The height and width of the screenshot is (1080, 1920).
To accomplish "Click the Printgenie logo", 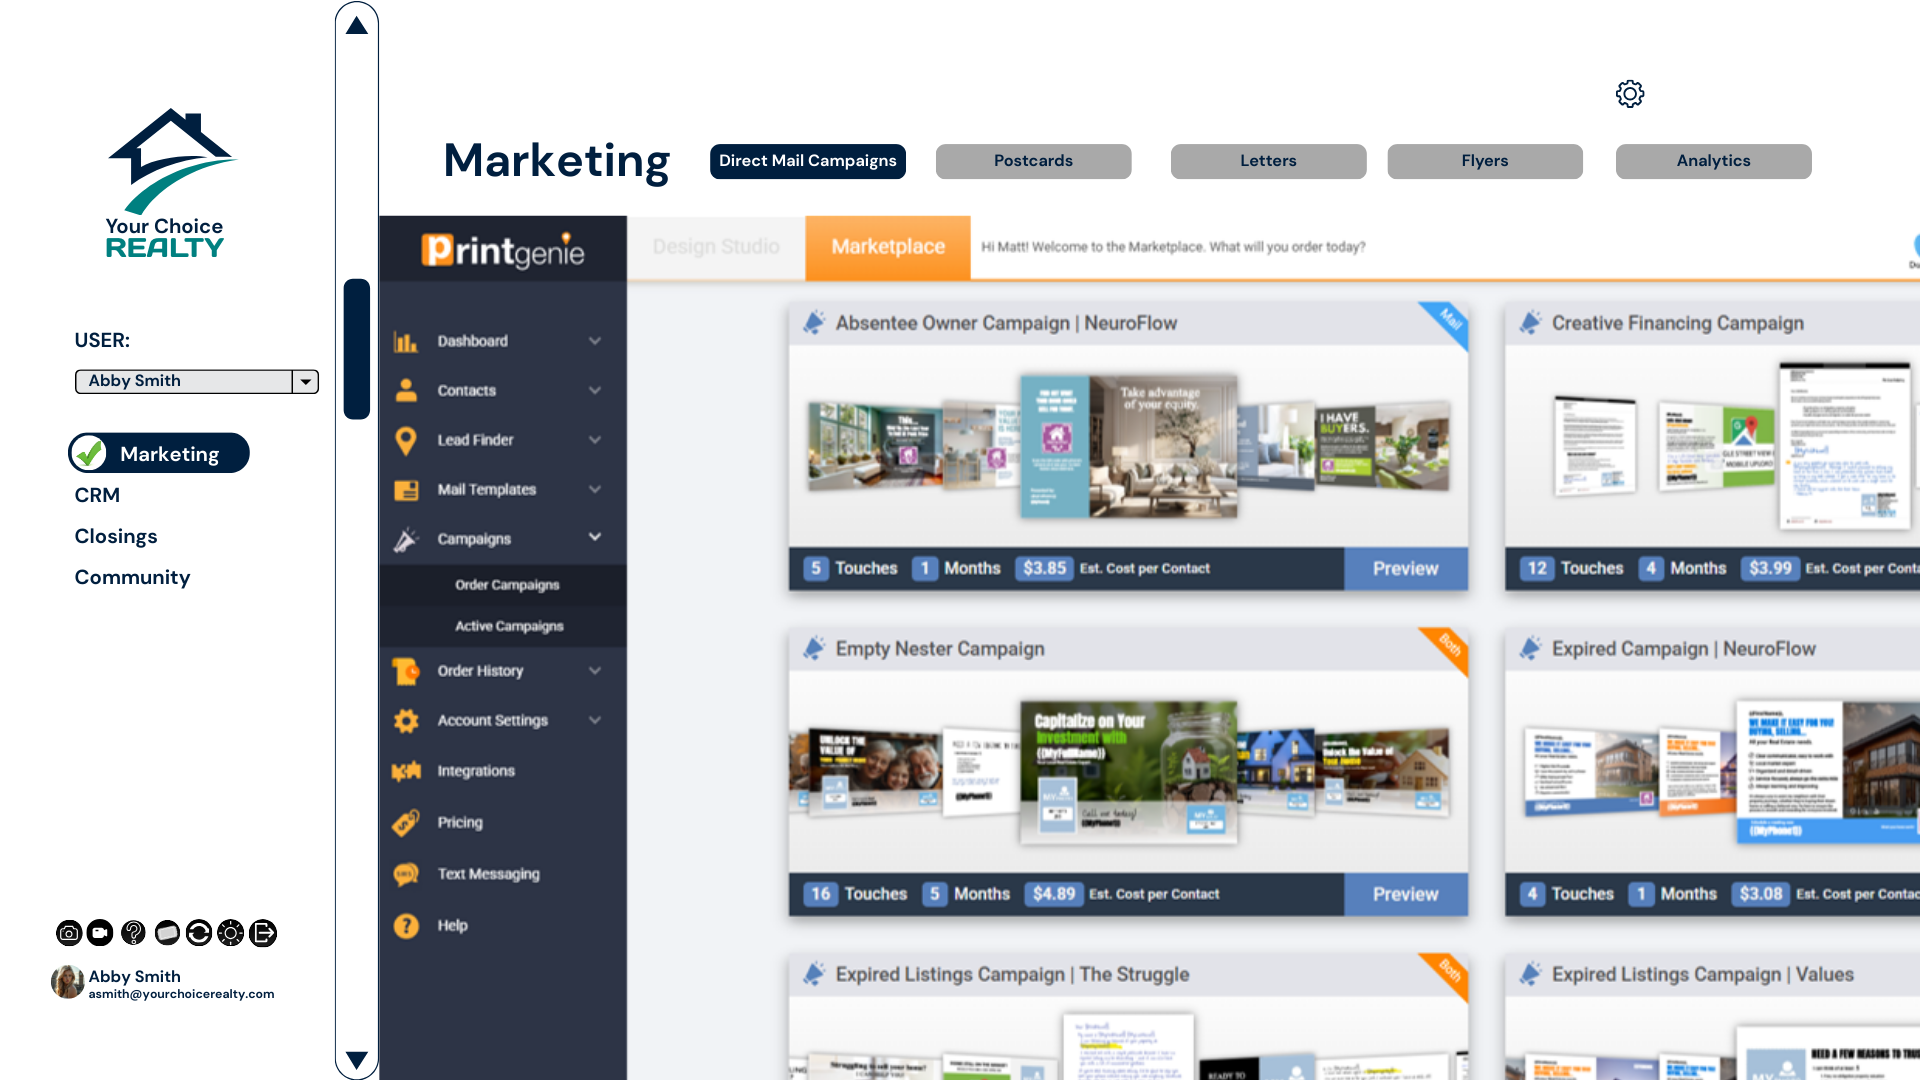I will tap(503, 250).
